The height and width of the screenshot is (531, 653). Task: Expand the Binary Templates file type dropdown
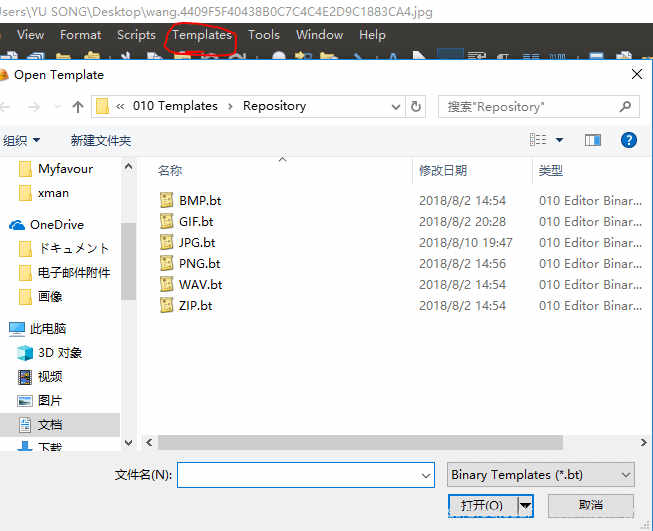[x=540, y=475]
